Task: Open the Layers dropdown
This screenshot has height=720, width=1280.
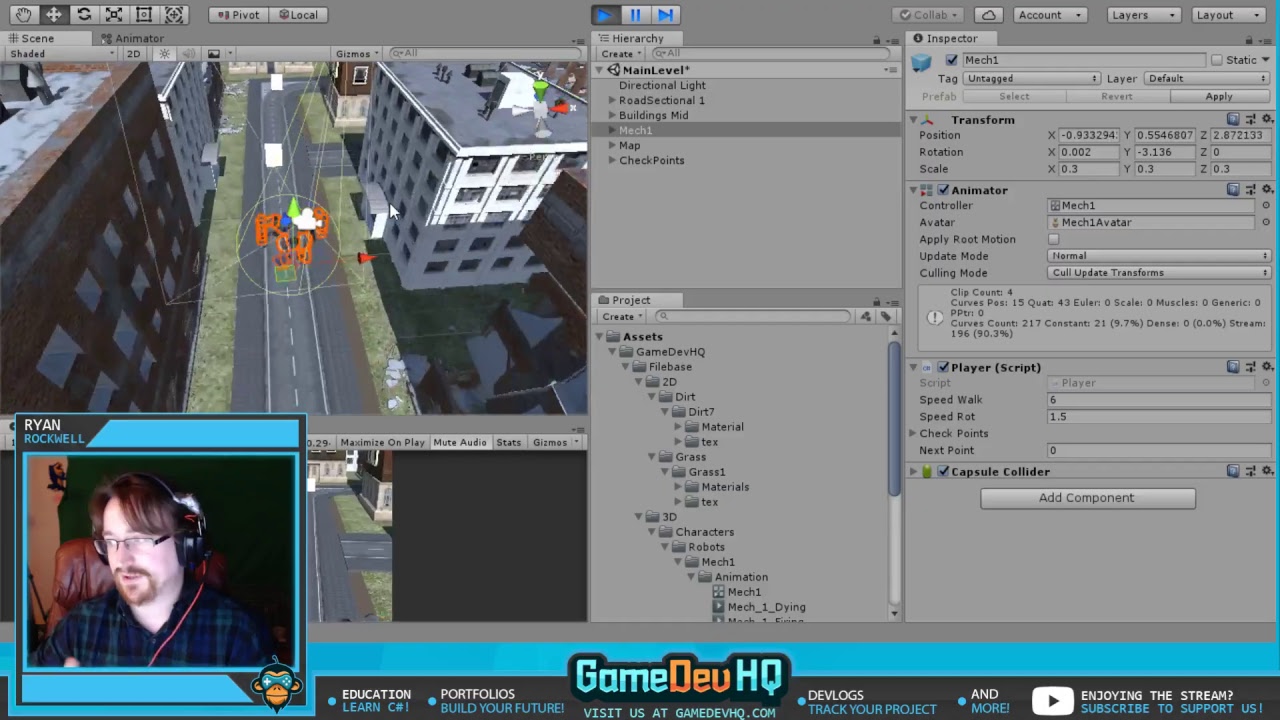Action: click(1143, 15)
